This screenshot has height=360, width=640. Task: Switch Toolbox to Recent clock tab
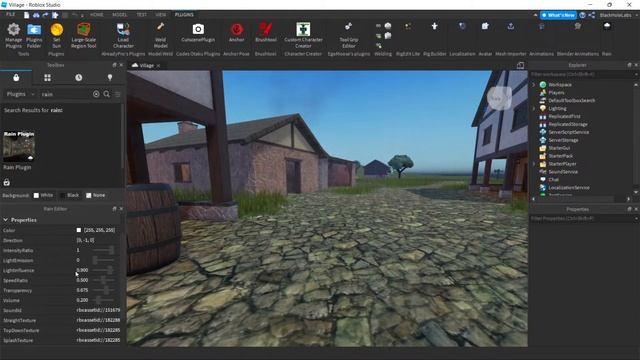click(x=78, y=78)
